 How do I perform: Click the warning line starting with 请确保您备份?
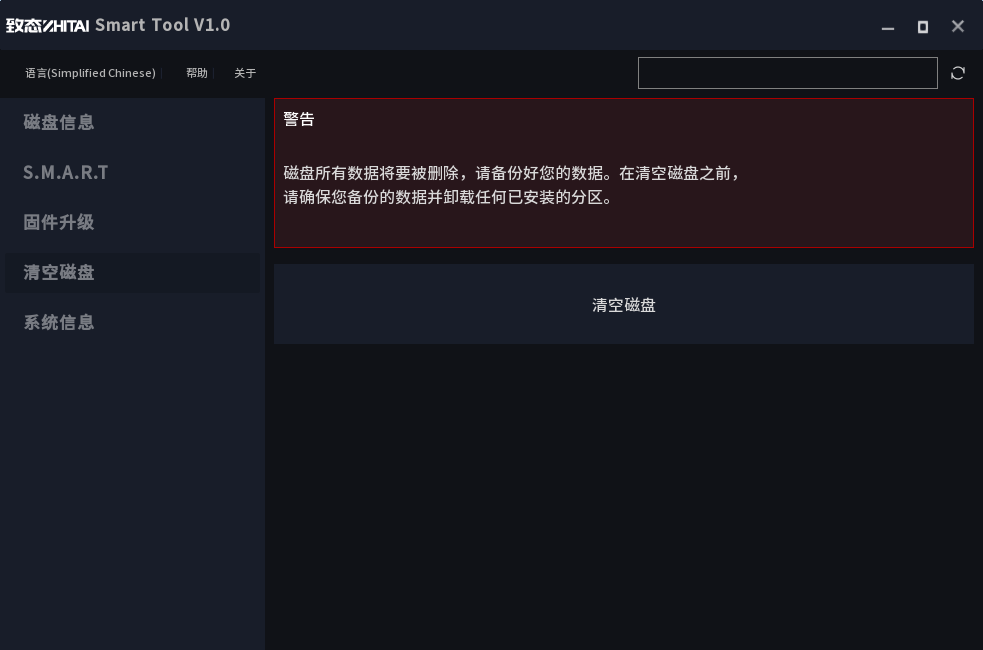click(x=448, y=197)
